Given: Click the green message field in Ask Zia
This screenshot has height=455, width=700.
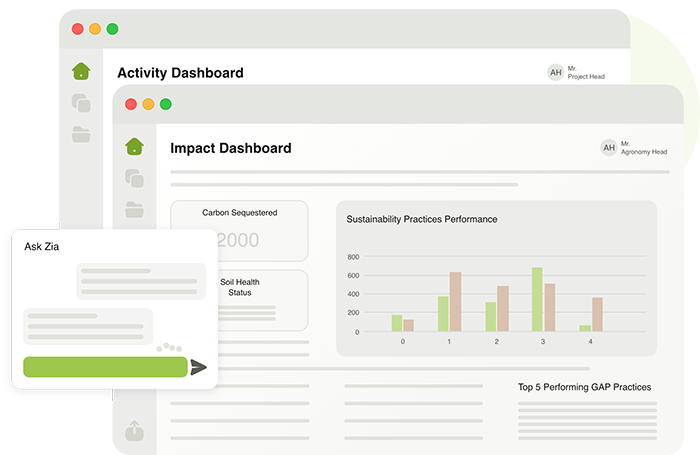Looking at the screenshot, I should pos(105,367).
